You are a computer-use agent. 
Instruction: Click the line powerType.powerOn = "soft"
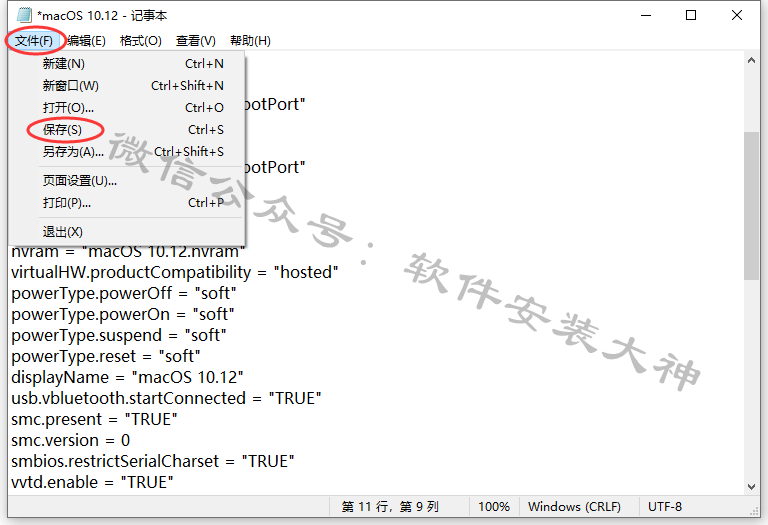123,314
